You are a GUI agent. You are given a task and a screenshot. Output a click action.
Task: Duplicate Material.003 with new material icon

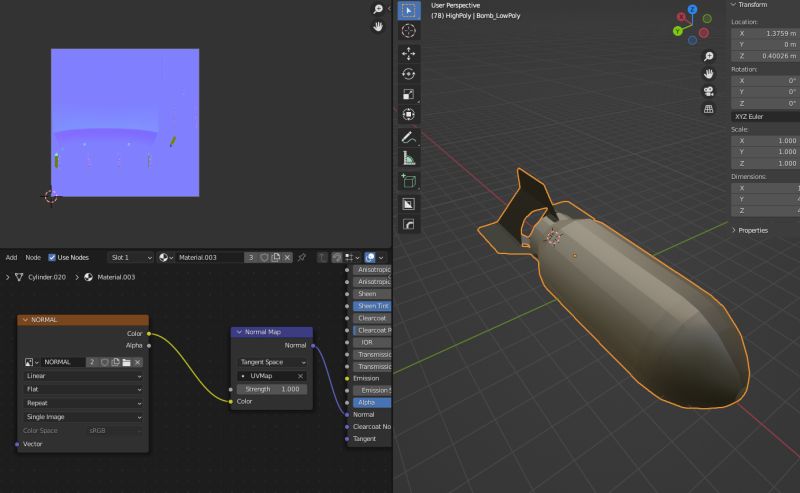(x=276, y=257)
